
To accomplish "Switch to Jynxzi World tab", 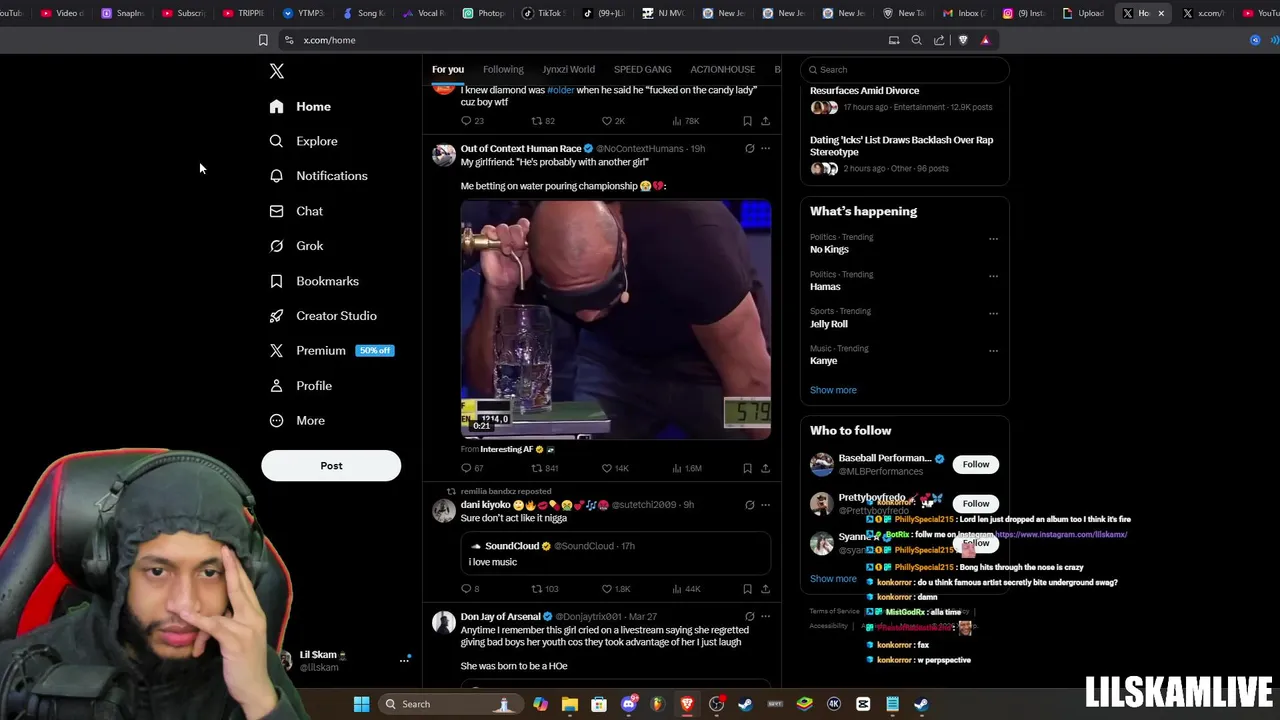I will [568, 69].
